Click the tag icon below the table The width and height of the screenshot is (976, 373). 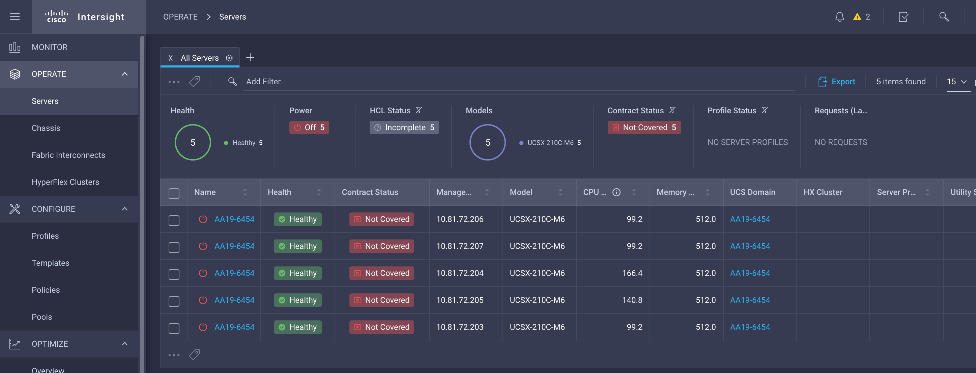[x=194, y=354]
